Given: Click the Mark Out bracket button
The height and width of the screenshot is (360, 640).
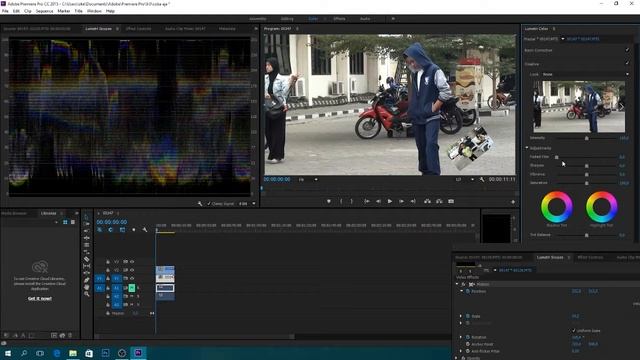Looking at the screenshot, I should (351, 201).
